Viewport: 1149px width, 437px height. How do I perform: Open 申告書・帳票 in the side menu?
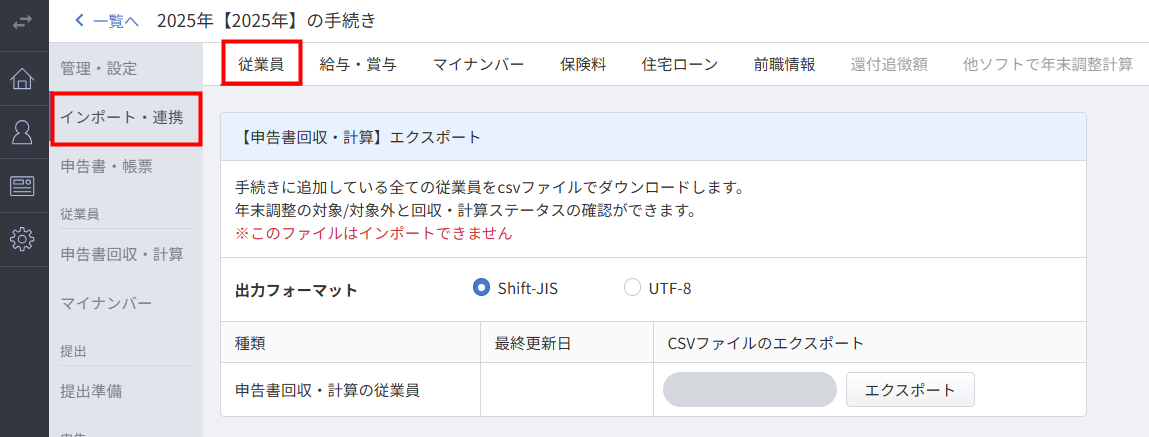(106, 166)
